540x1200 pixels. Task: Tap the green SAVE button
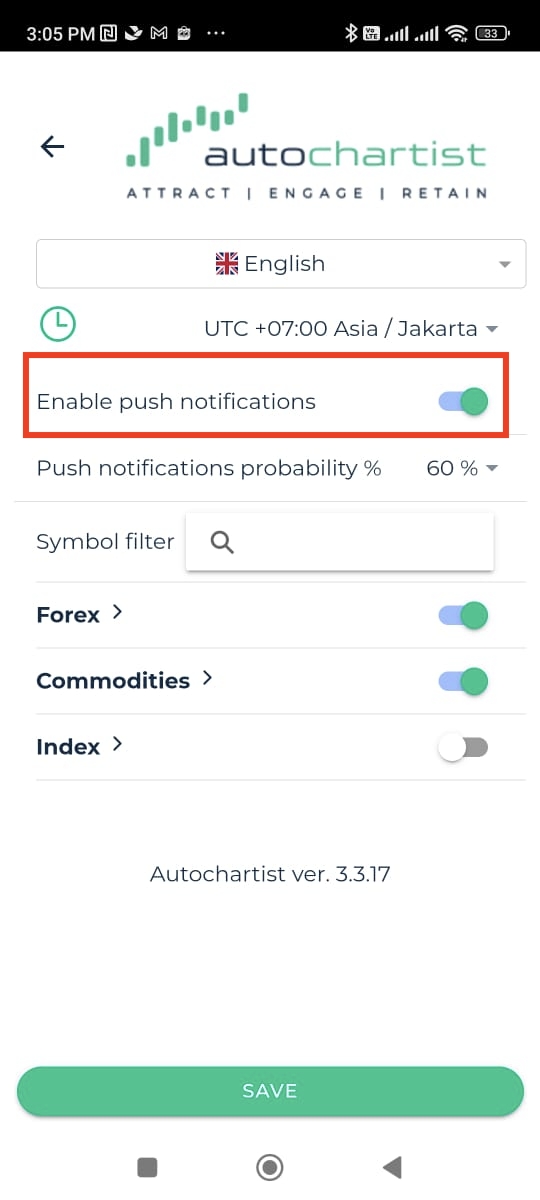click(270, 1091)
